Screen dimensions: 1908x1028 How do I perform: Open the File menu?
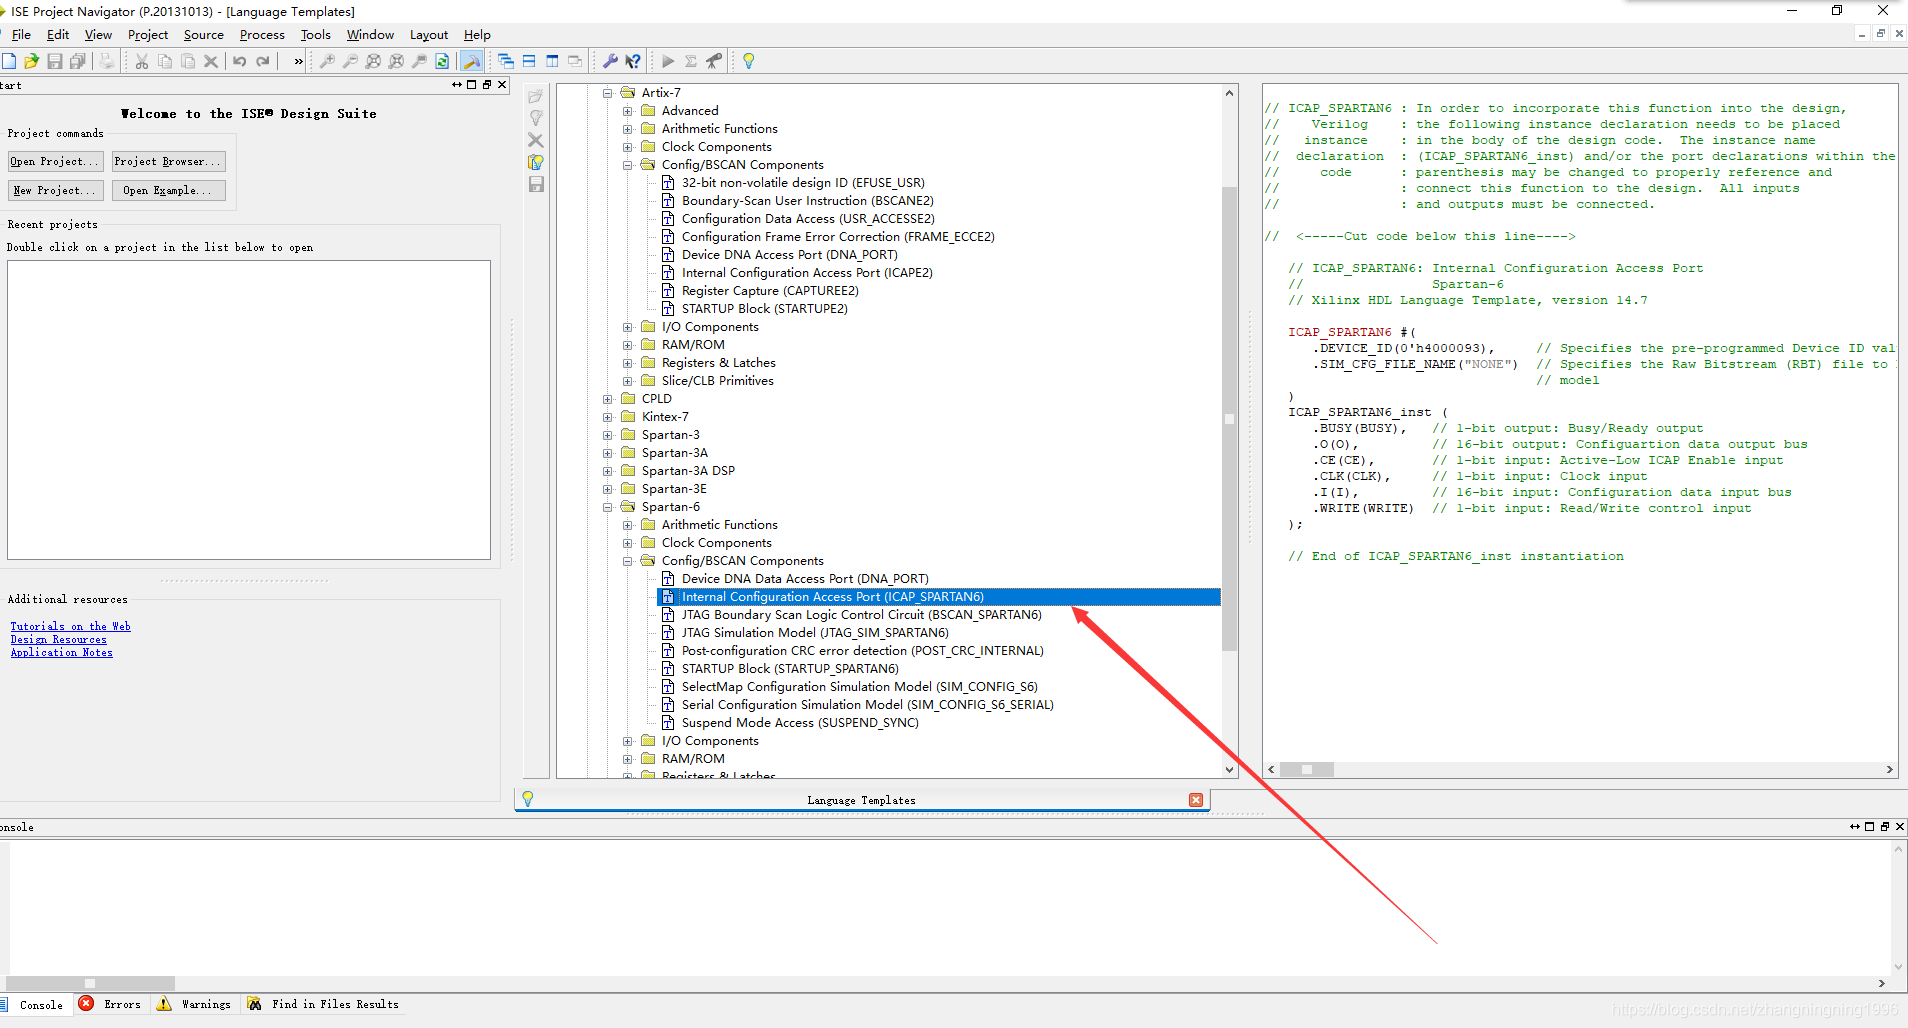[x=21, y=35]
